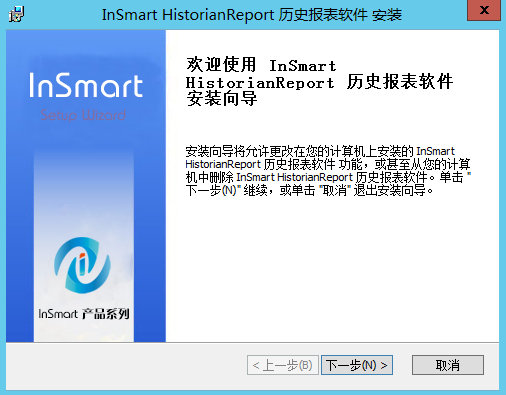Click the InSmart Setup Wizard heading in the banner
Viewport: 506px width, 395px height.
coord(86,97)
